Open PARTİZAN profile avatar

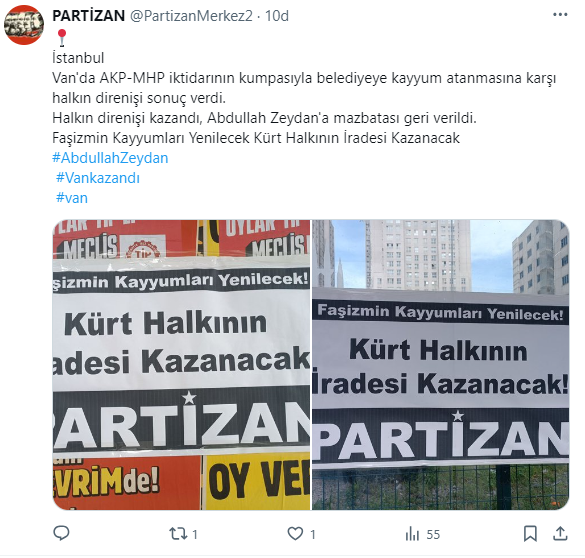point(24,25)
